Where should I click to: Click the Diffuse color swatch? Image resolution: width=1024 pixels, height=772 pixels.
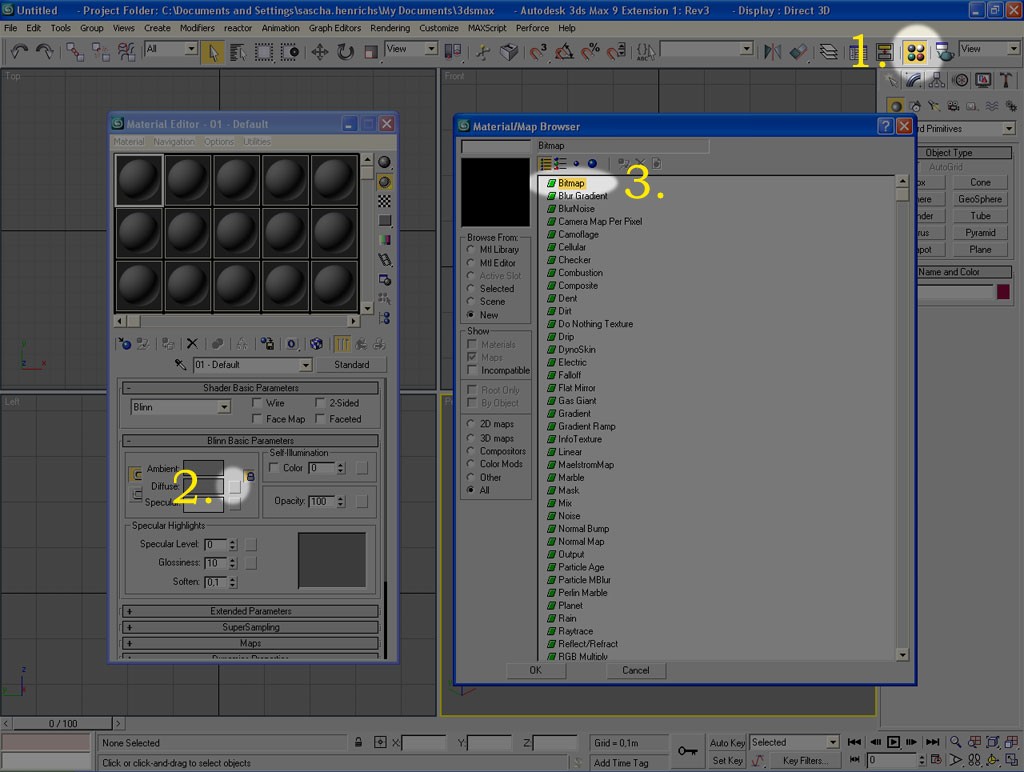pyautogui.click(x=203, y=486)
